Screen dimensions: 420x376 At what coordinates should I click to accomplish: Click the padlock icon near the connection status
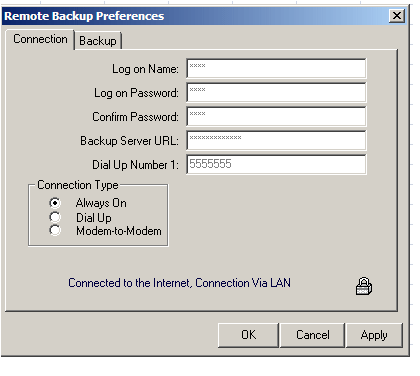pos(364,286)
